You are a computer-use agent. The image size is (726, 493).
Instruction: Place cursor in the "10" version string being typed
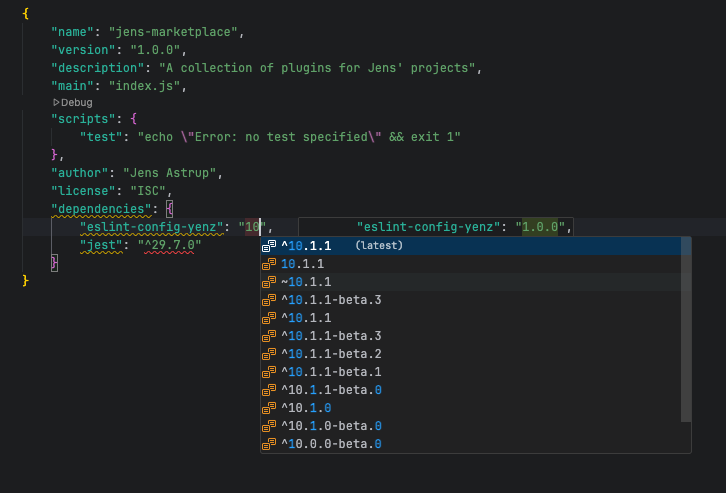[x=252, y=227]
